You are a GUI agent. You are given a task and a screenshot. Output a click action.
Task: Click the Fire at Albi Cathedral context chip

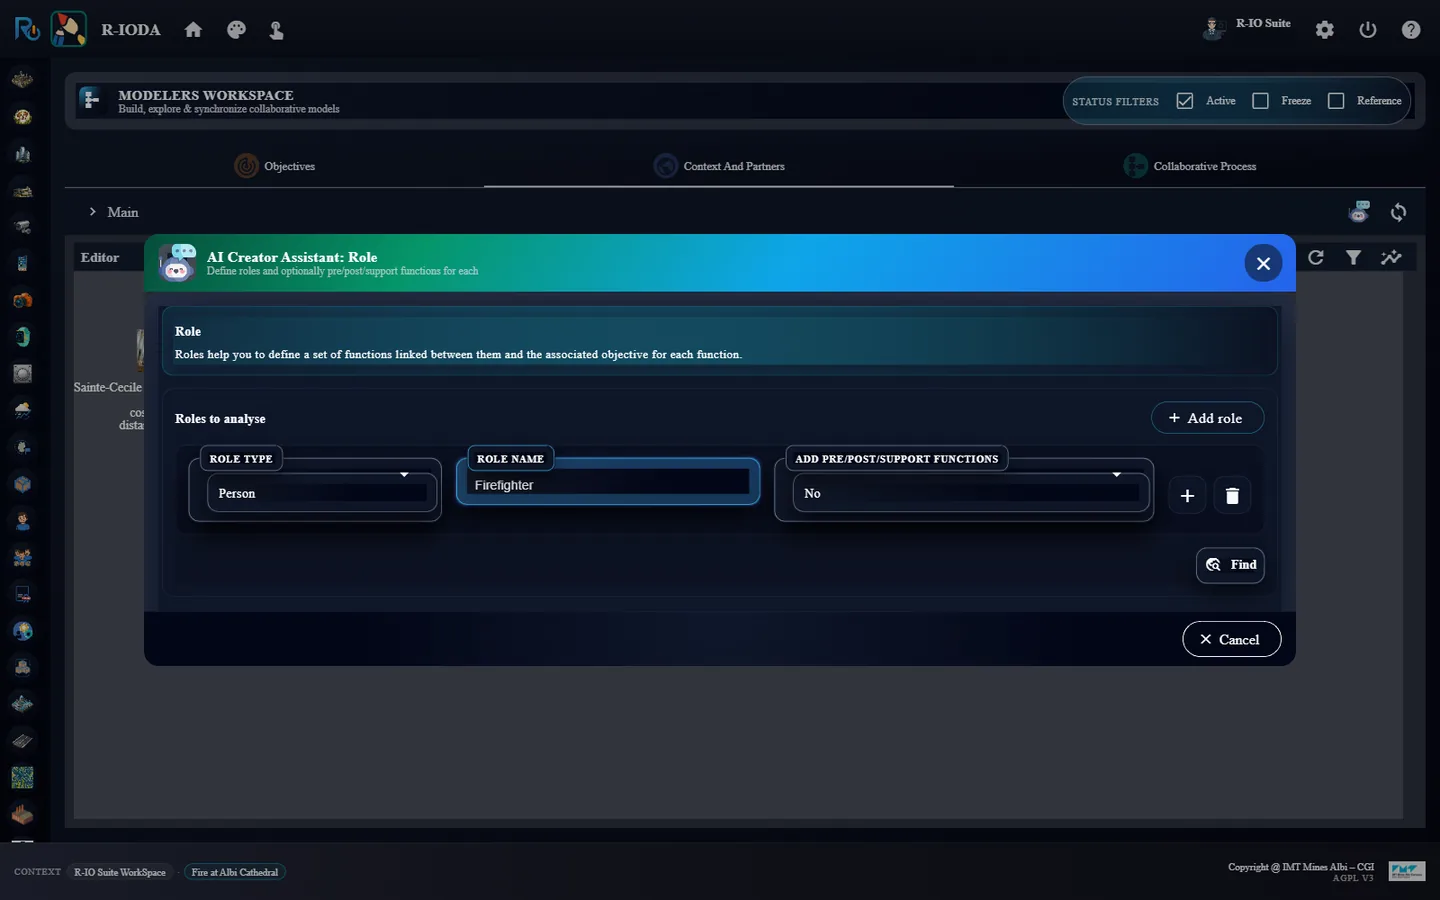click(x=235, y=872)
